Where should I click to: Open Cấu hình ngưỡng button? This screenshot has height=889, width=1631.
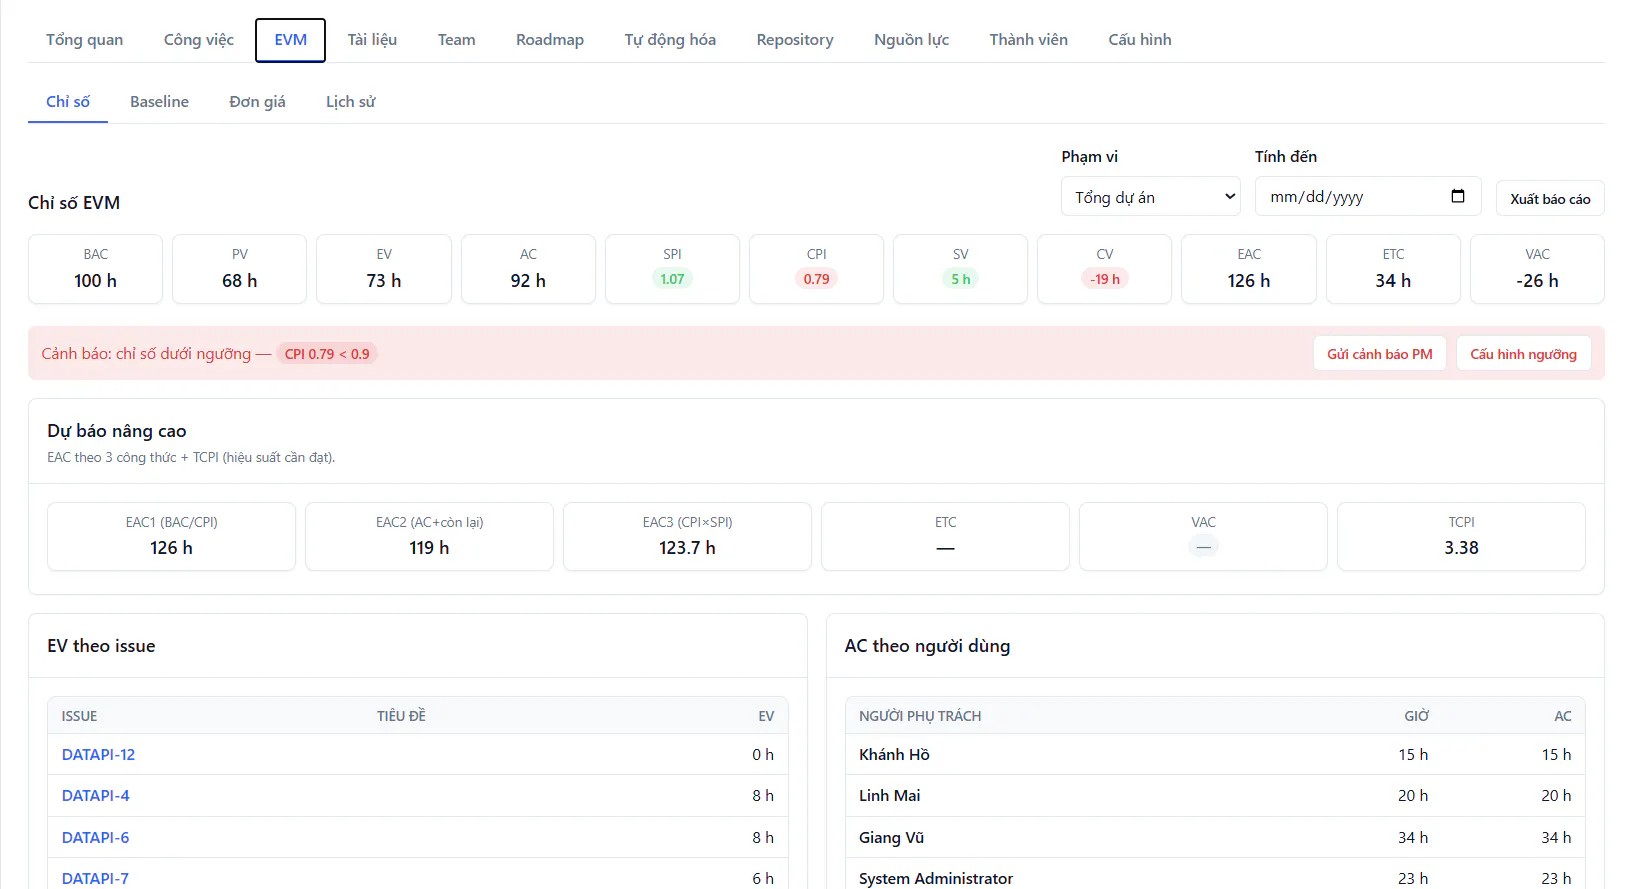coord(1523,354)
